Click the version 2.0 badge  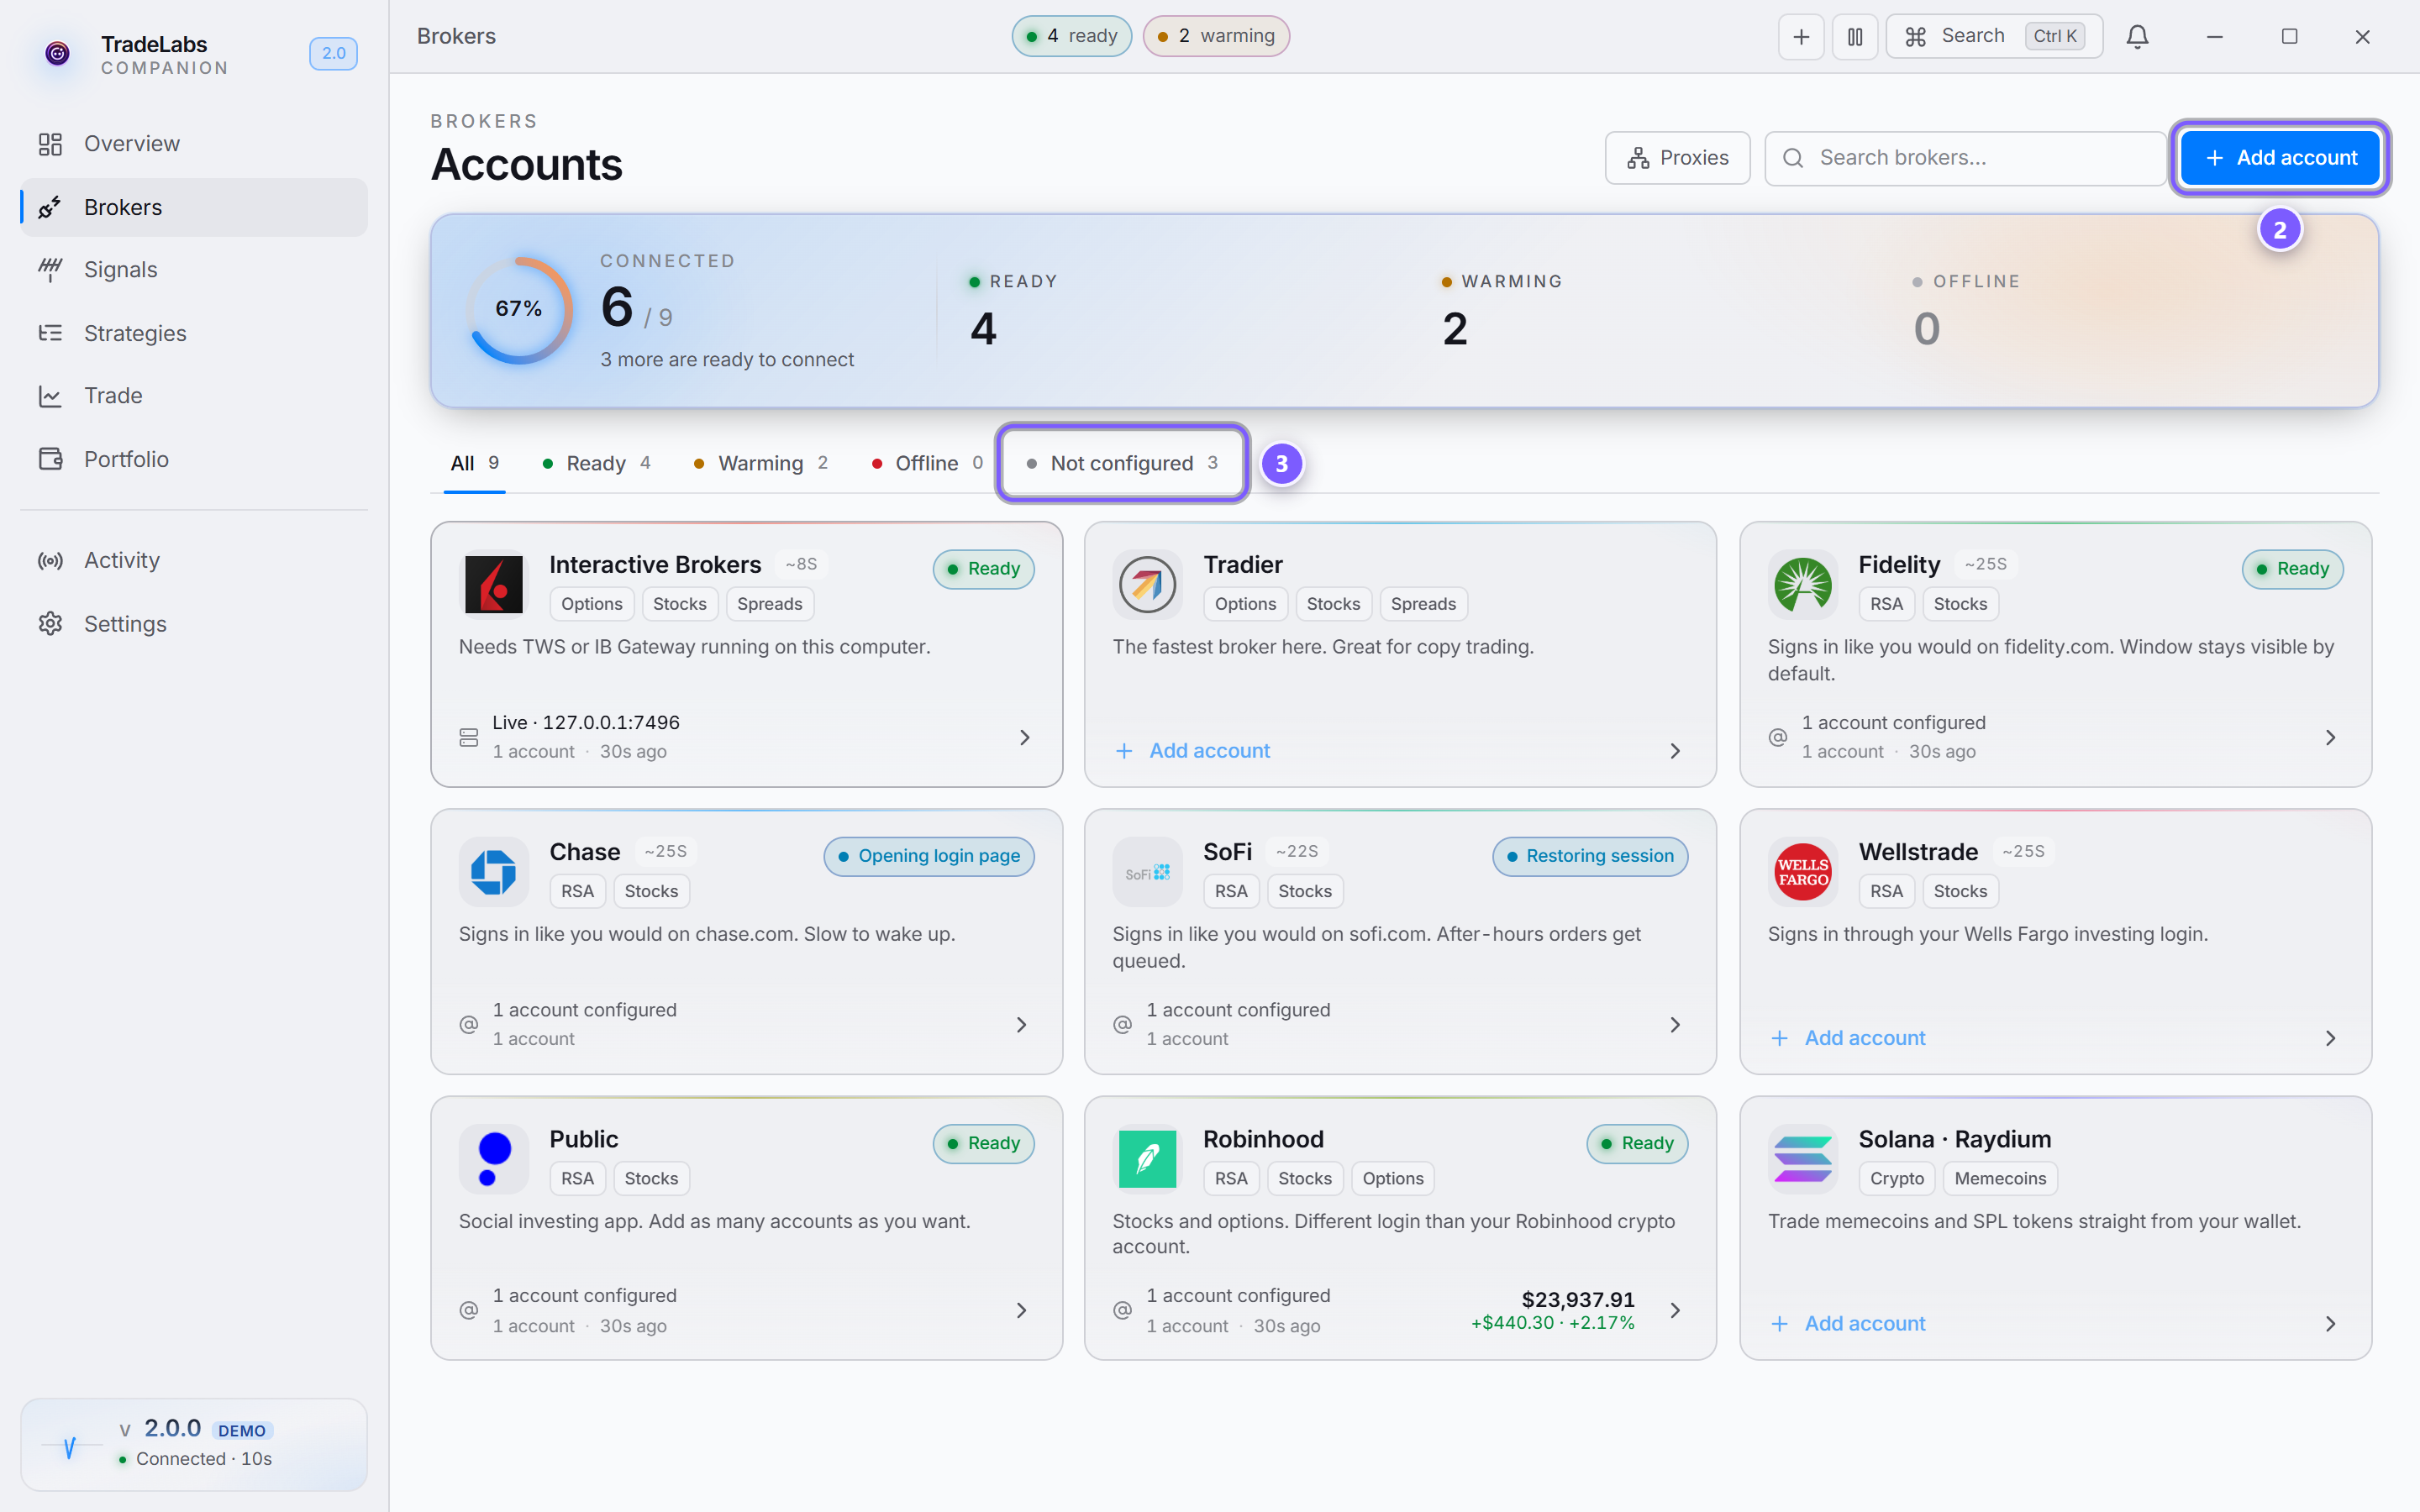[x=333, y=53]
